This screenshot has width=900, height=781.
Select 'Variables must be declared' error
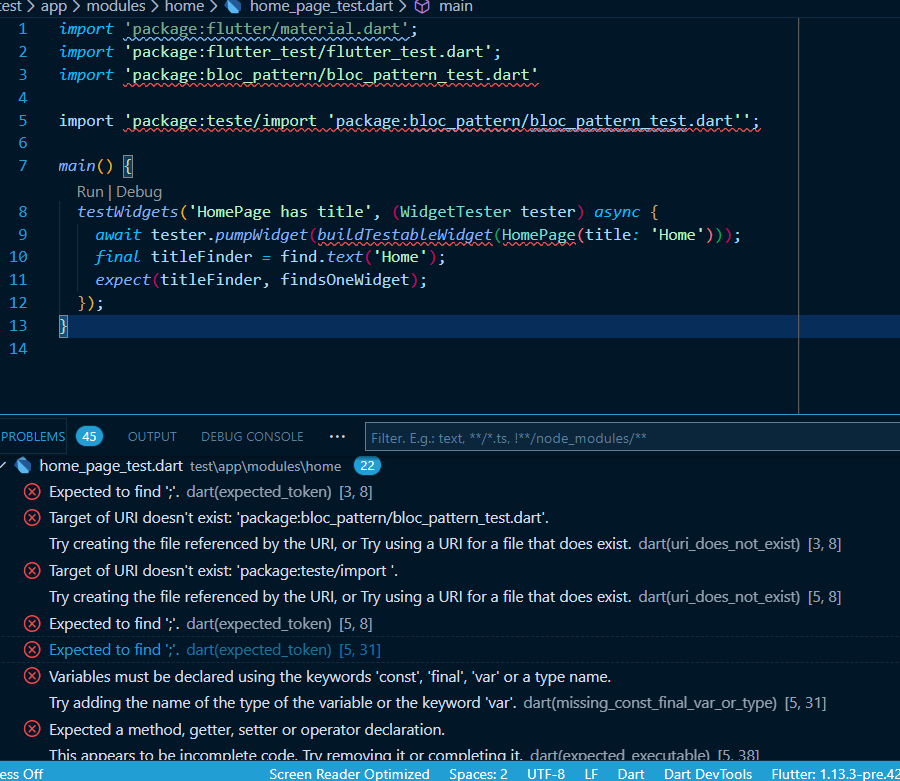(x=330, y=677)
